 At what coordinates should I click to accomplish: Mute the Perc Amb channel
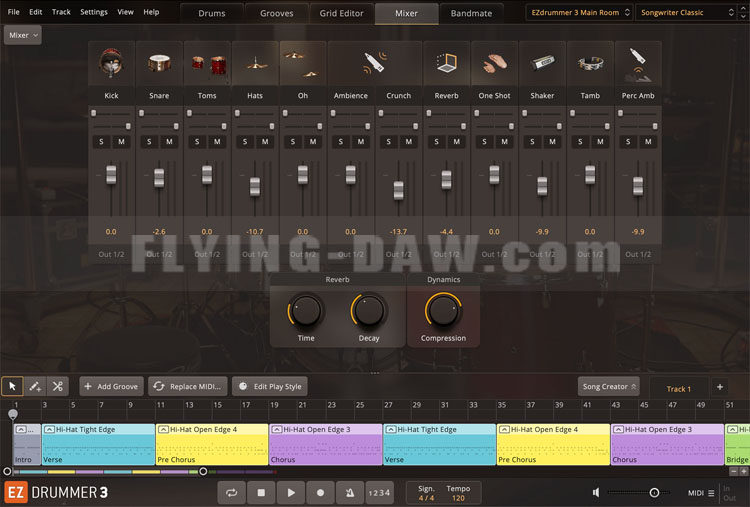click(x=648, y=142)
